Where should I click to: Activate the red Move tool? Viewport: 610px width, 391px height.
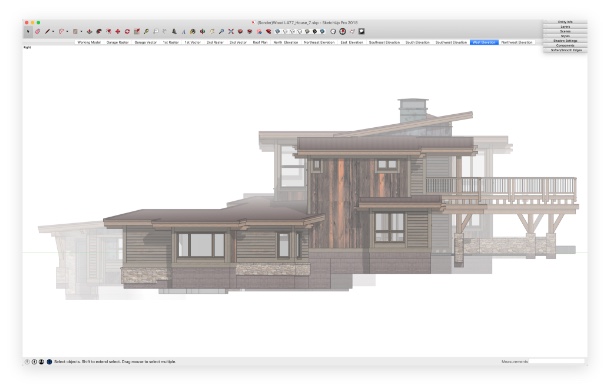tap(117, 32)
